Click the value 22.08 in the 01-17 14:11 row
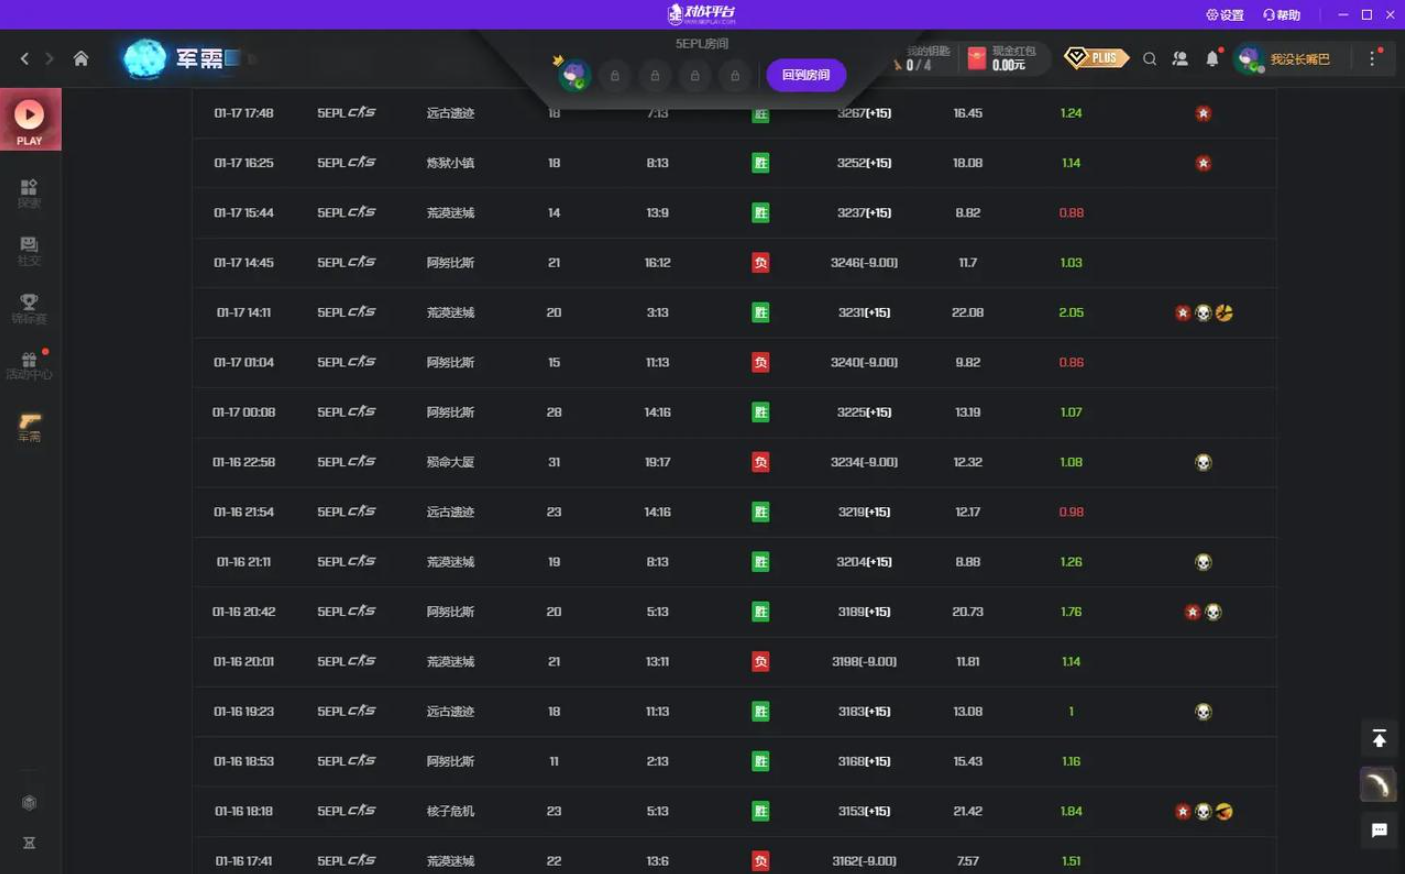The image size is (1405, 874). coord(968,313)
